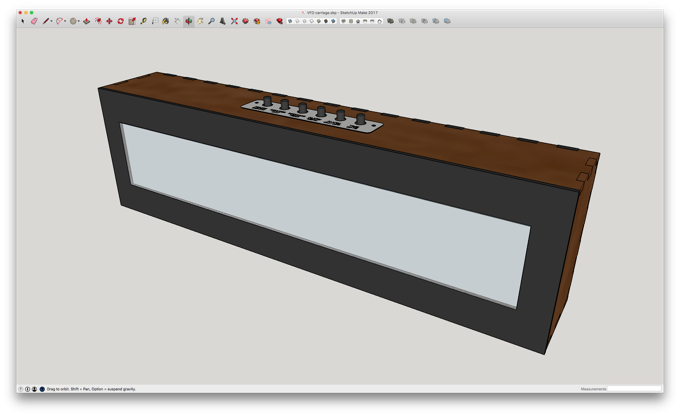Switch to Shaded style
This screenshot has height=416, width=680.
(319, 21)
